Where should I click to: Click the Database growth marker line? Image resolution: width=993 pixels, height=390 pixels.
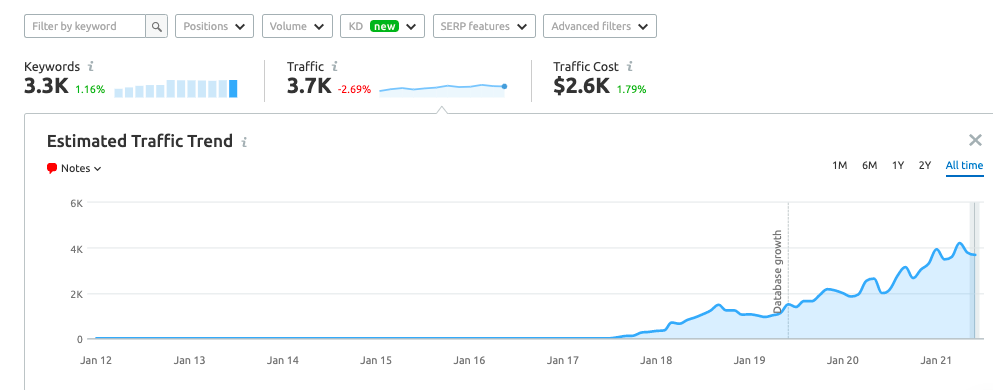coord(788,271)
